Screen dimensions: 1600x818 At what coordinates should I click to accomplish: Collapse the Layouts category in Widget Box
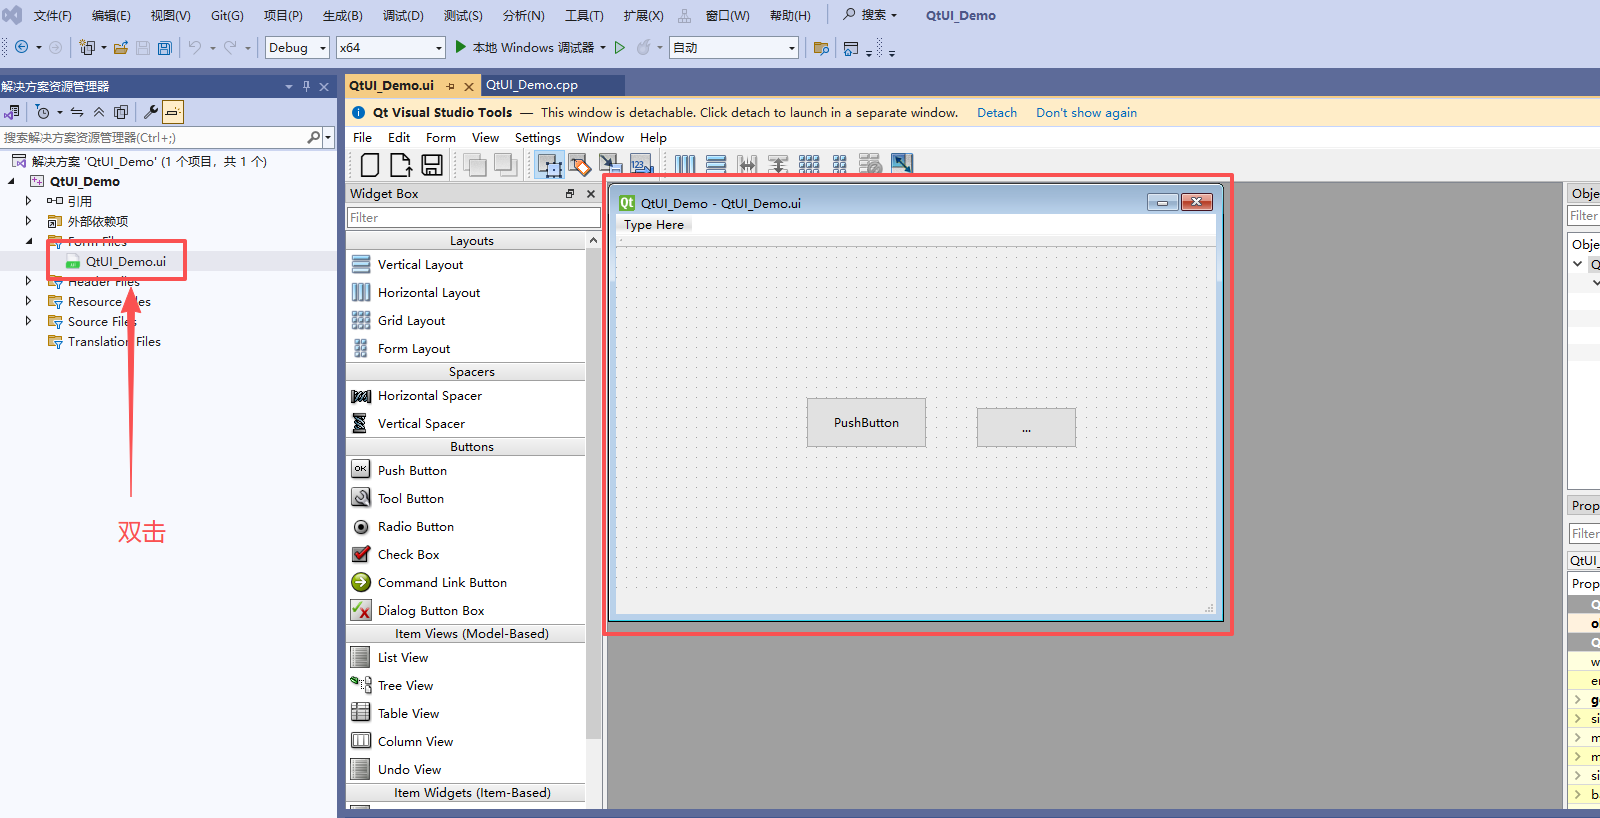tap(472, 240)
